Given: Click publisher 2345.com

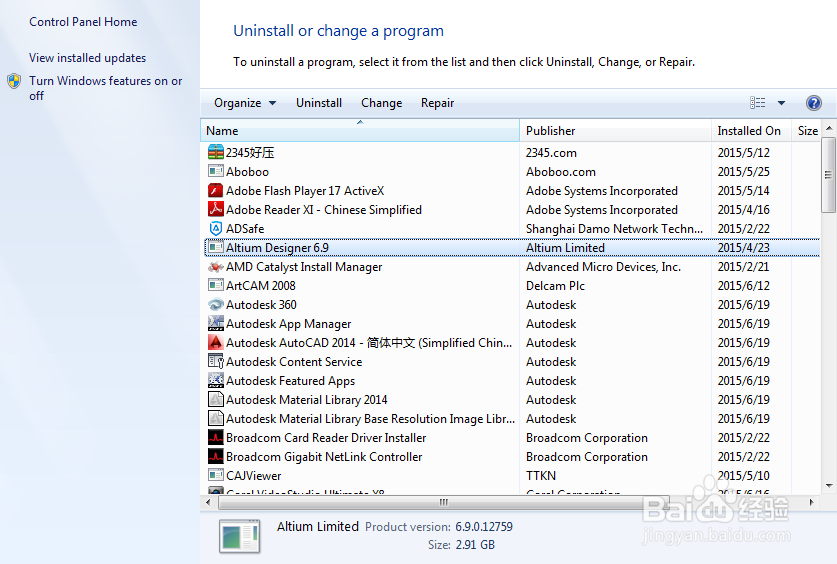Looking at the screenshot, I should (551, 153).
